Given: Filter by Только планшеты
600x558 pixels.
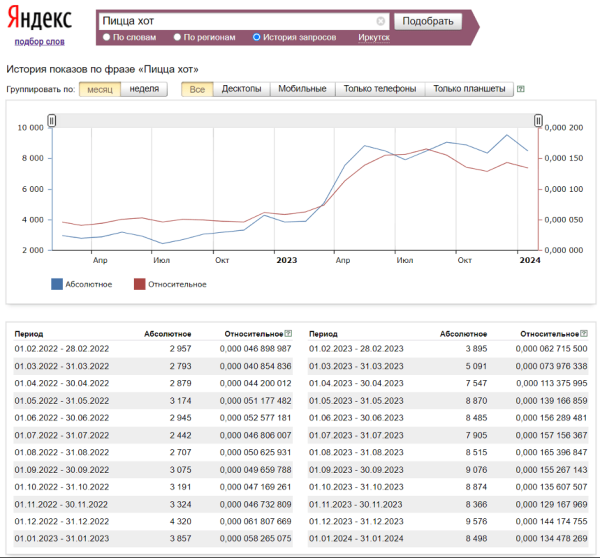Looking at the screenshot, I should (x=468, y=89).
